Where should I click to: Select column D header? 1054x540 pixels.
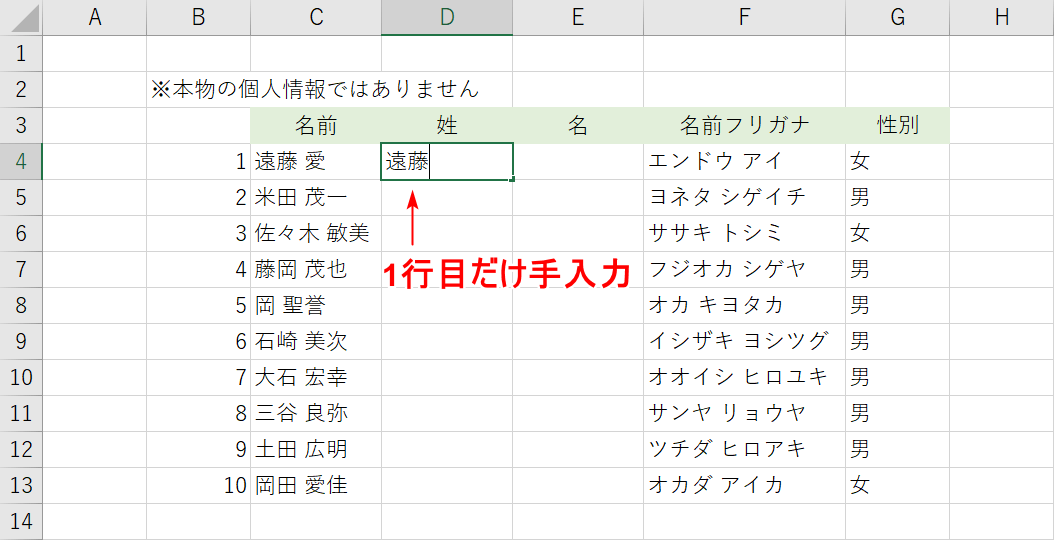[447, 17]
